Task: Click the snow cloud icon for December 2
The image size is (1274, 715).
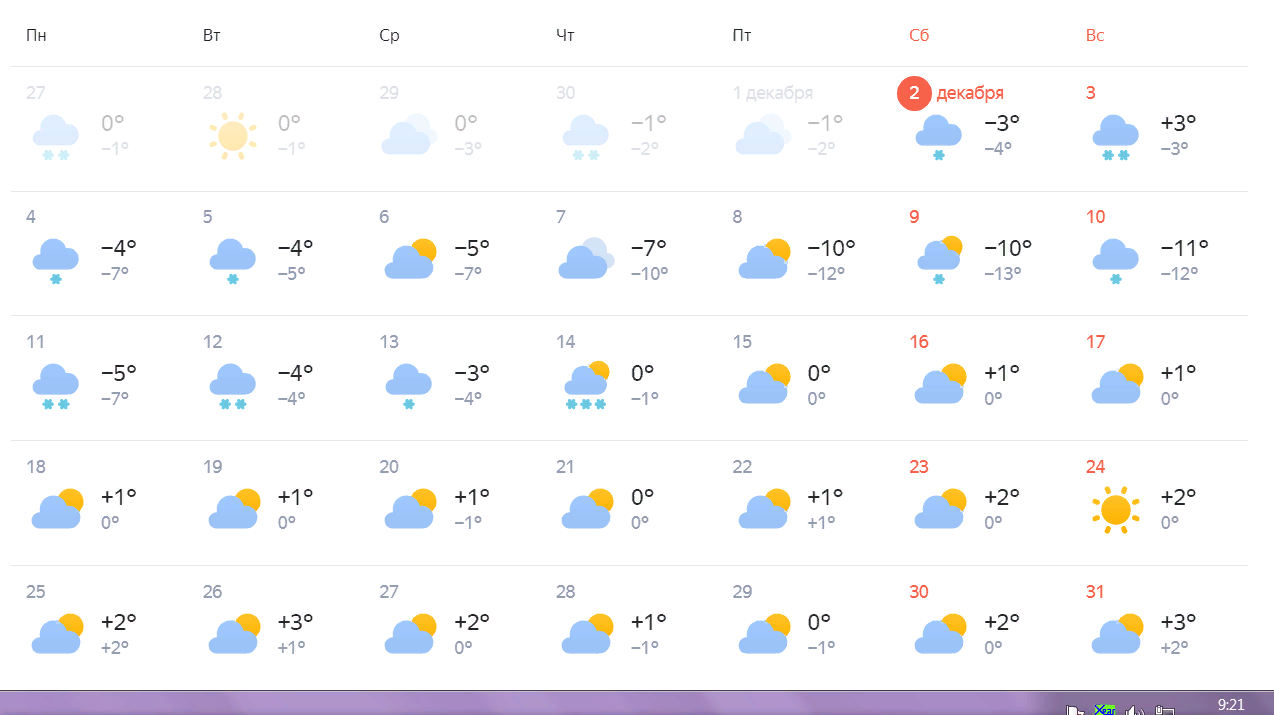Action: [x=938, y=137]
